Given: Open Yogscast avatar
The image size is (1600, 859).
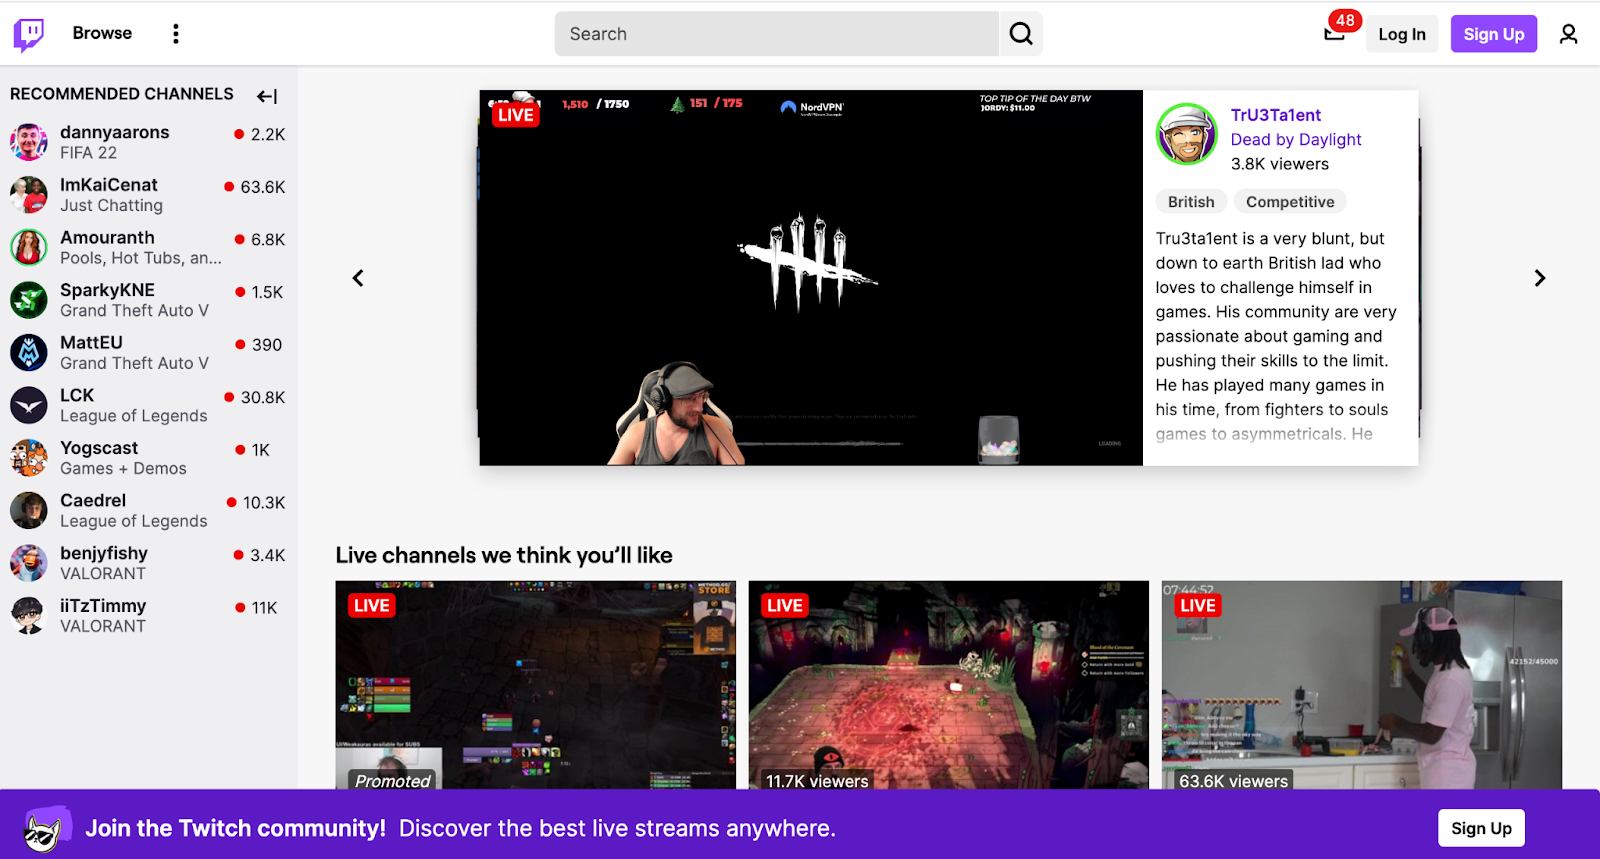Looking at the screenshot, I should pyautogui.click(x=29, y=458).
